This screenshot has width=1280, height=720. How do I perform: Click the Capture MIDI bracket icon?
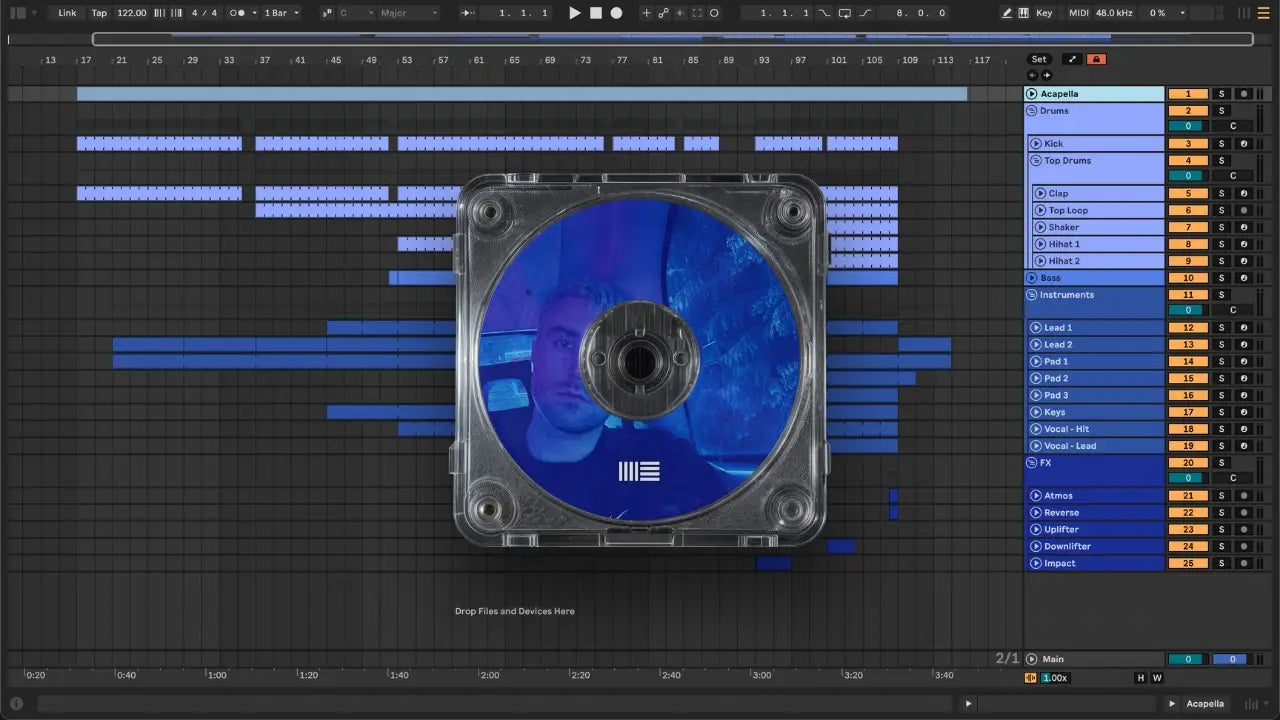point(697,13)
